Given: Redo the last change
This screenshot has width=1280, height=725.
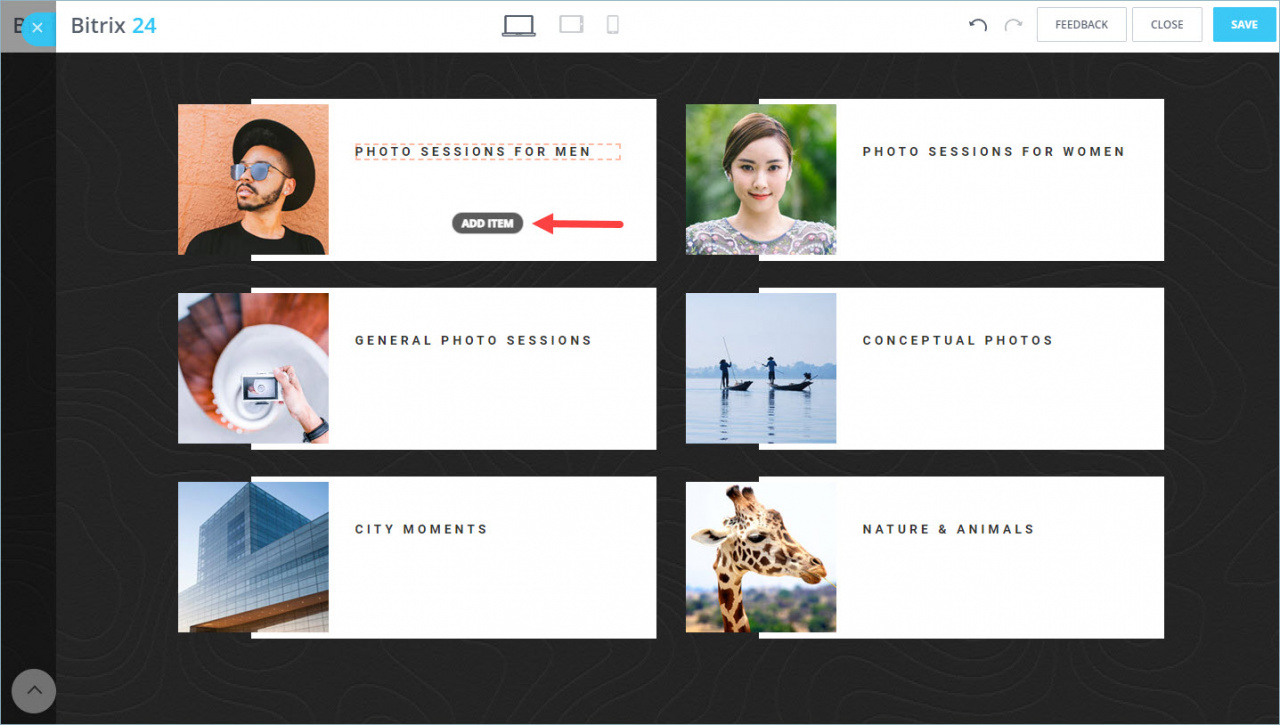Looking at the screenshot, I should pyautogui.click(x=1013, y=24).
